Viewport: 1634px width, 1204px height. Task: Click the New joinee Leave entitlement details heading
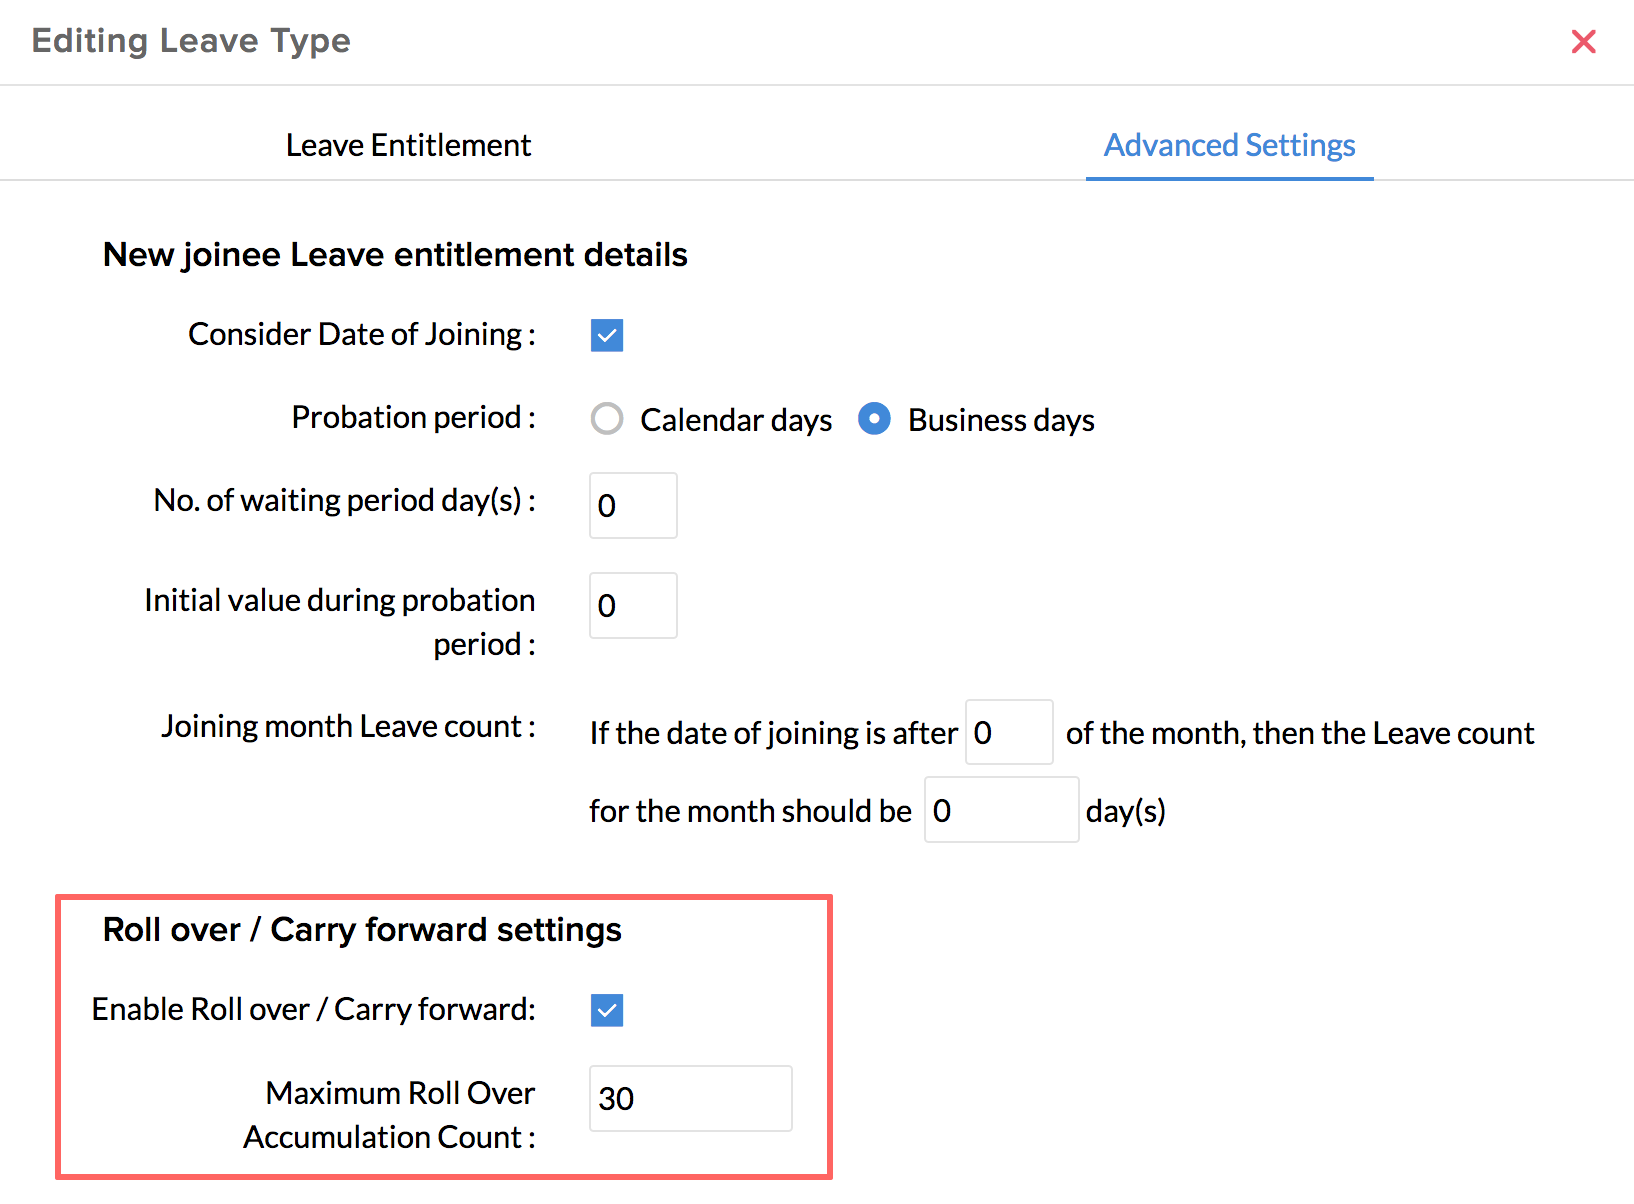[x=395, y=255]
